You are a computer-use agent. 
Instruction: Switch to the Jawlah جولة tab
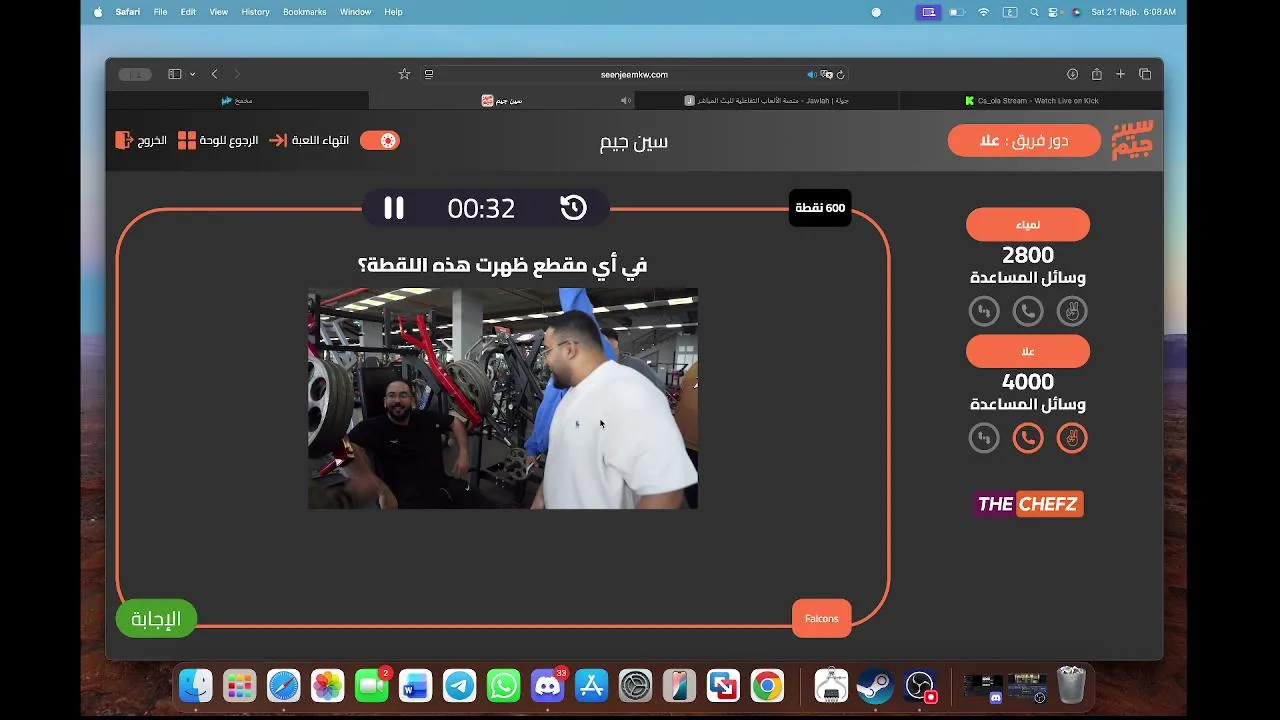click(x=767, y=100)
